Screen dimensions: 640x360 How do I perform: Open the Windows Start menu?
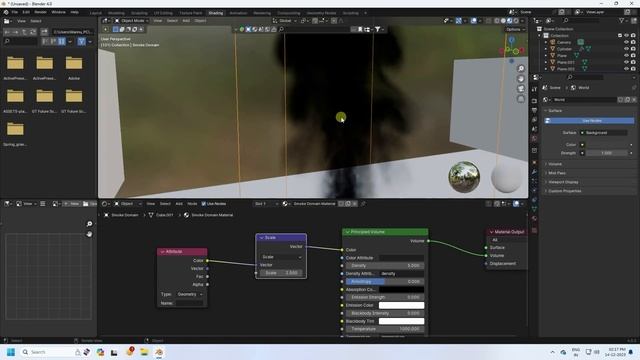tap(11, 352)
